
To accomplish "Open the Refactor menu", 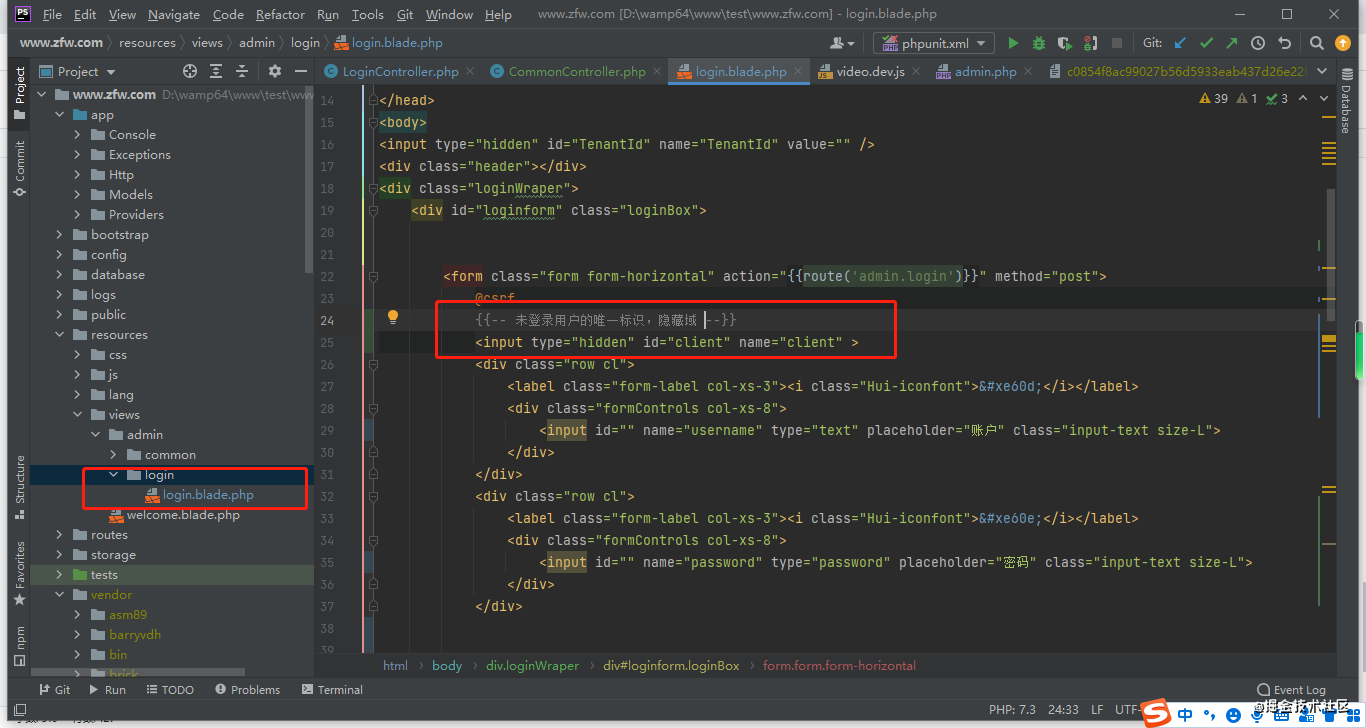I will pyautogui.click(x=280, y=14).
